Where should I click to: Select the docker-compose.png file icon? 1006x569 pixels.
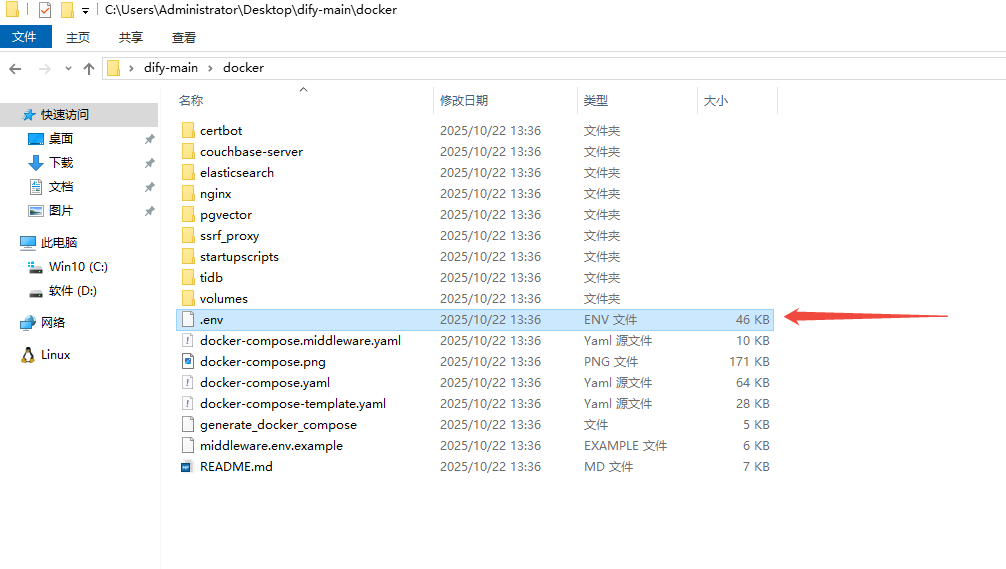[187, 362]
